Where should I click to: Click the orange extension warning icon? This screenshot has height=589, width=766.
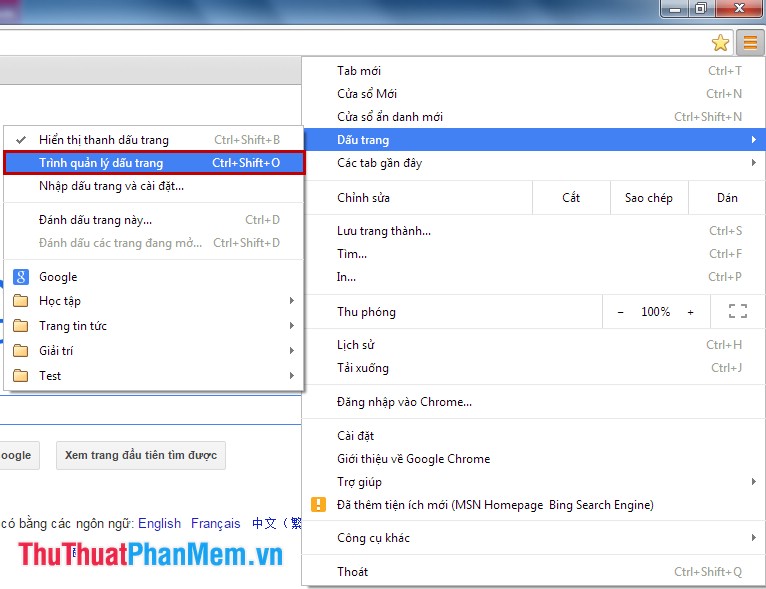click(x=318, y=504)
